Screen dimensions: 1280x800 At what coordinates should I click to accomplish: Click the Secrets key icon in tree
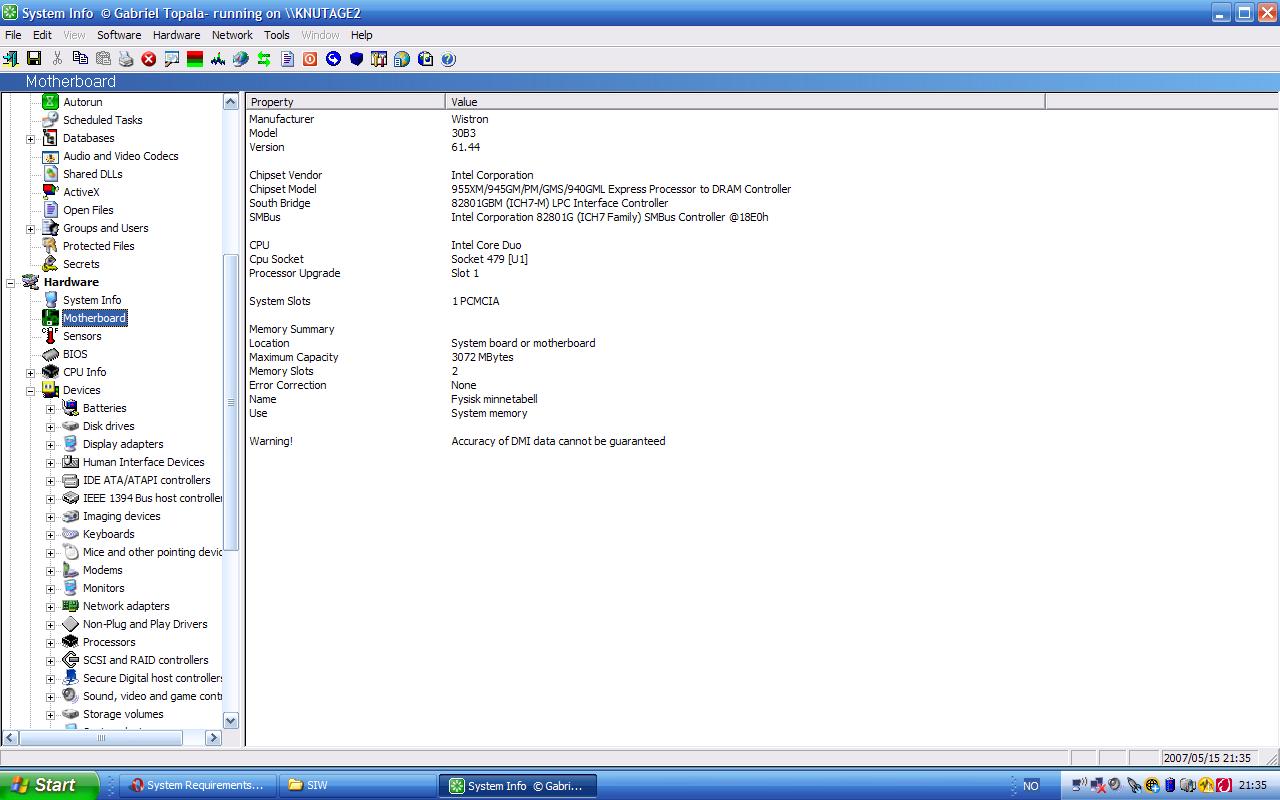coord(50,264)
